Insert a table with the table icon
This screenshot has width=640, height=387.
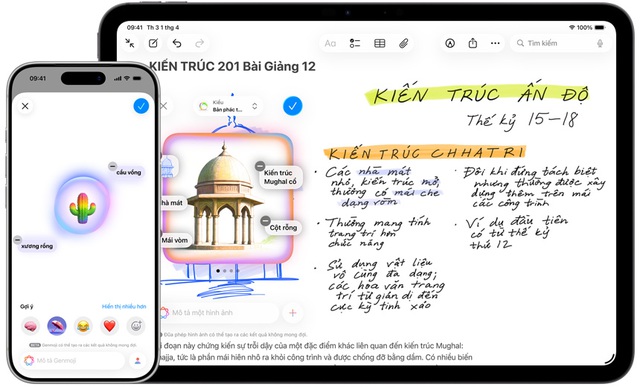380,43
